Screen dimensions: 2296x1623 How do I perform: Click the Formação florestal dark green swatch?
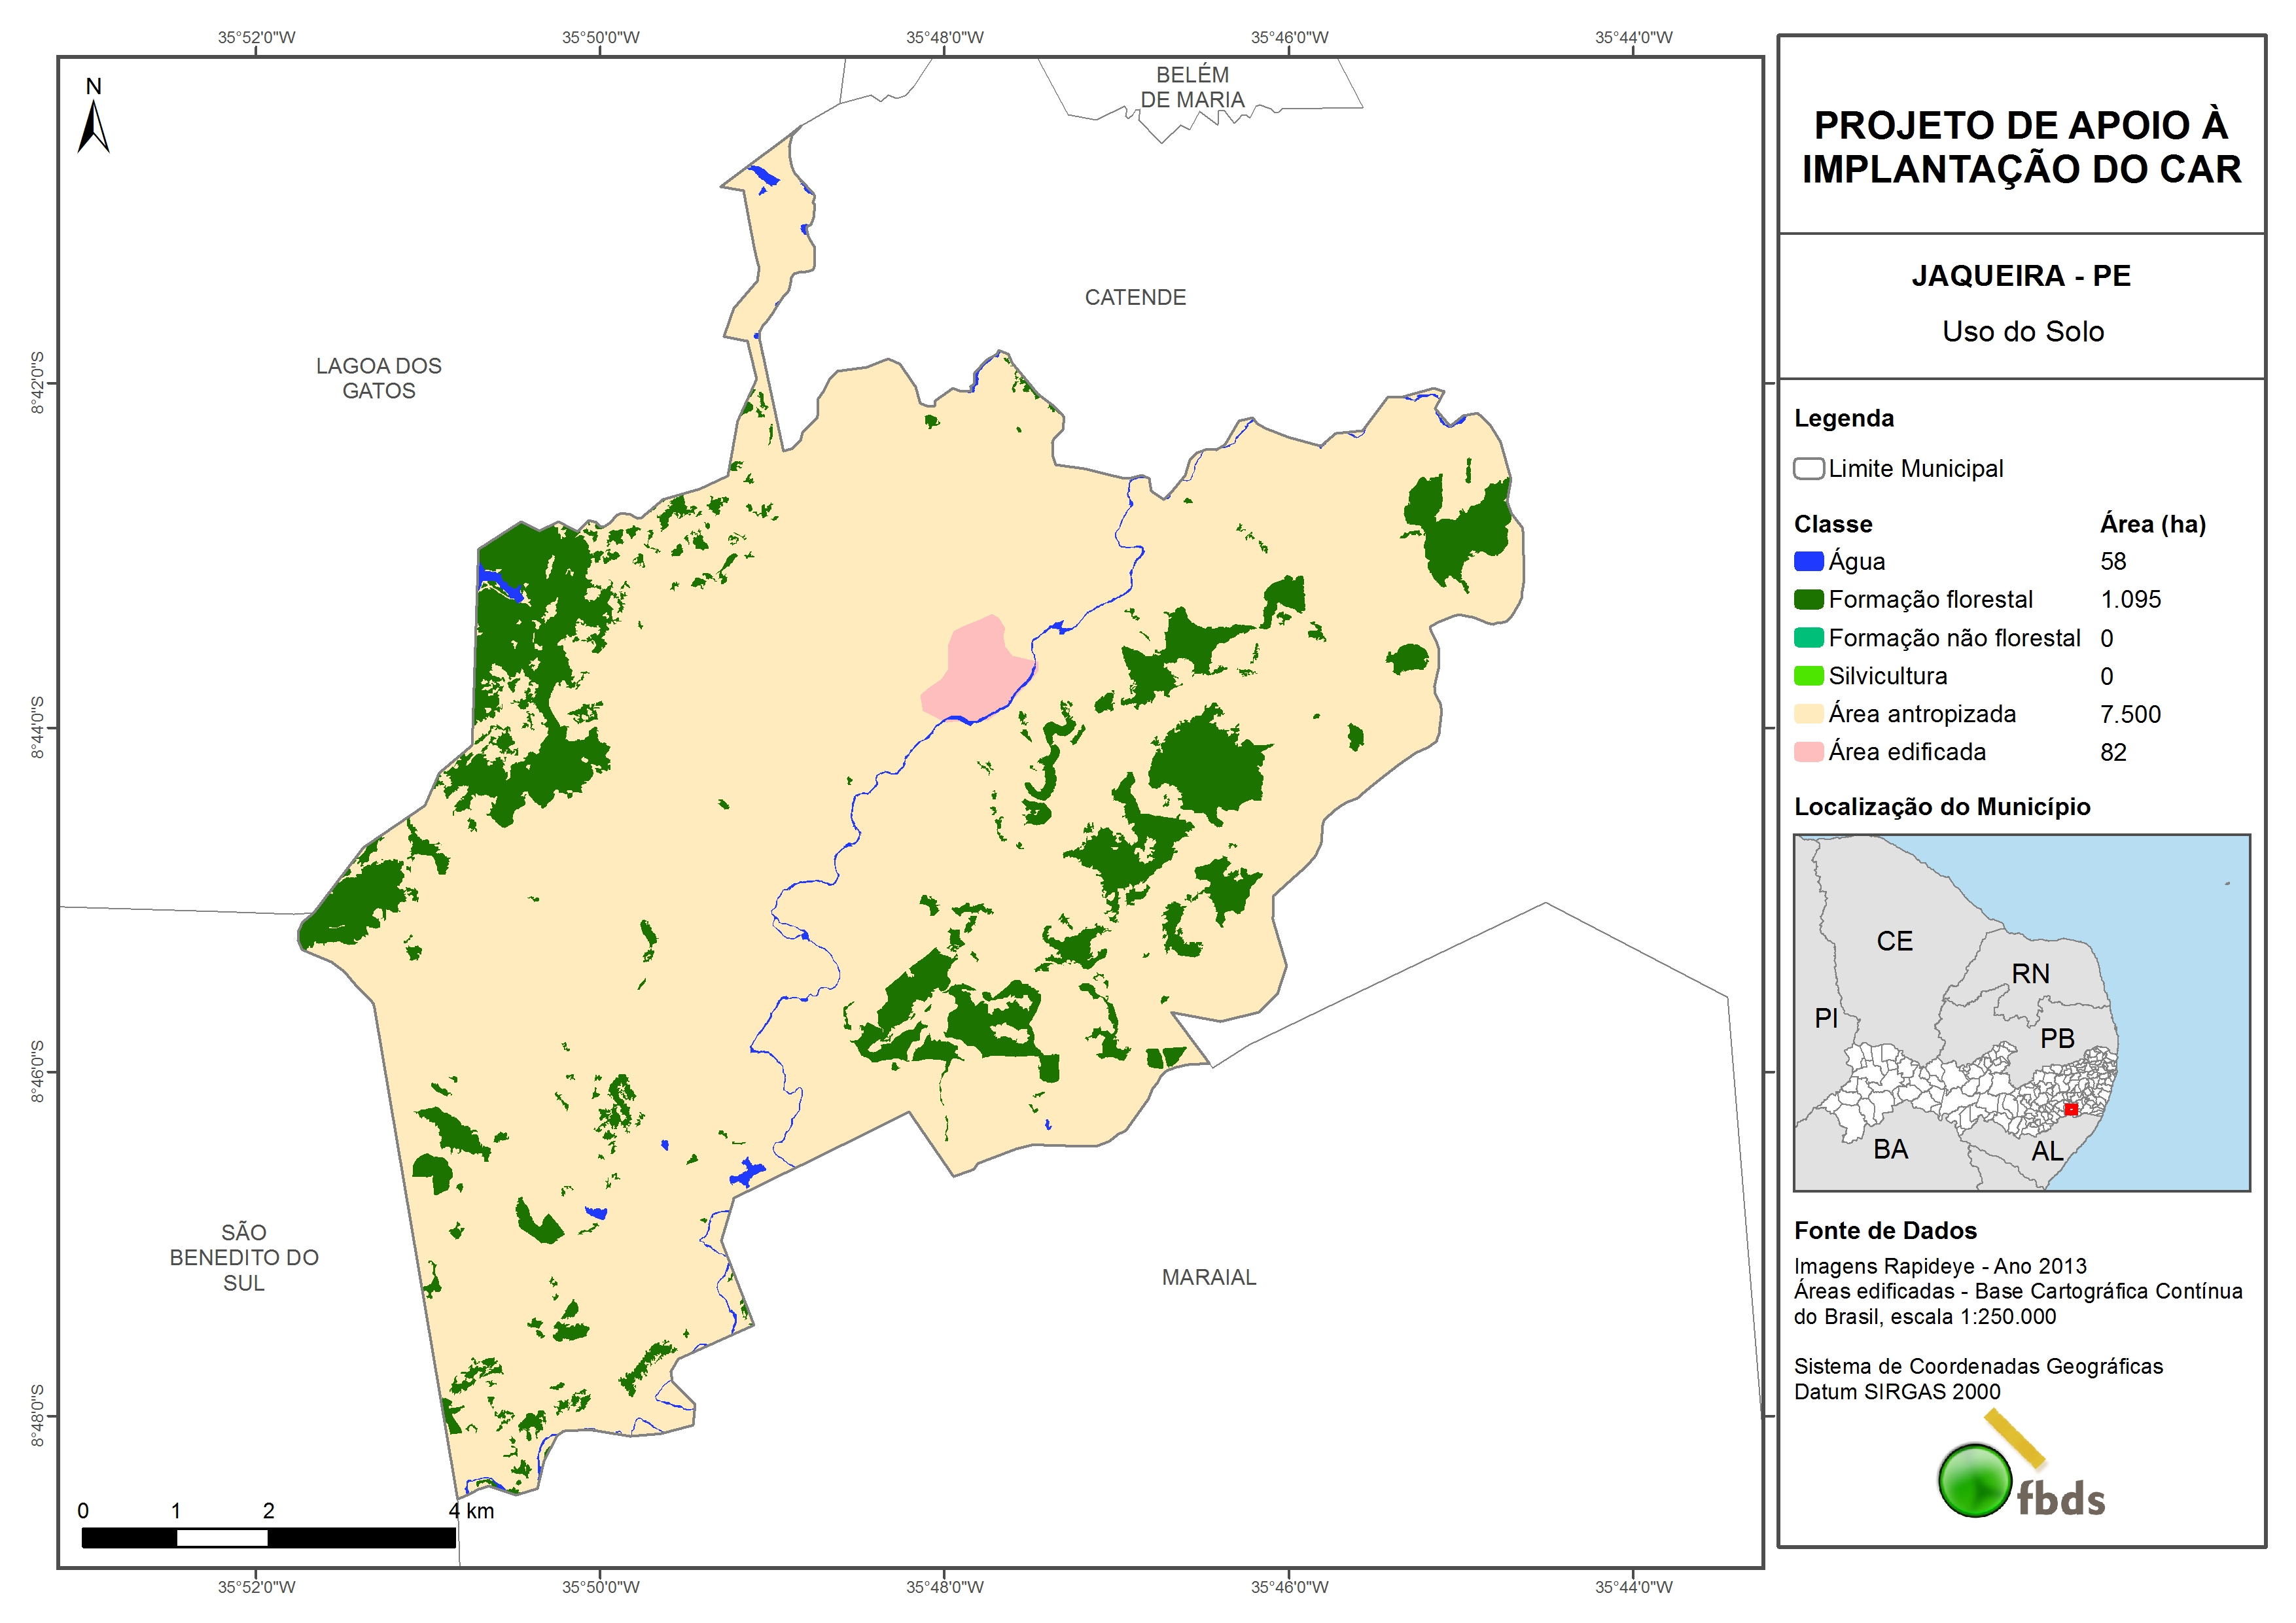tap(1808, 599)
